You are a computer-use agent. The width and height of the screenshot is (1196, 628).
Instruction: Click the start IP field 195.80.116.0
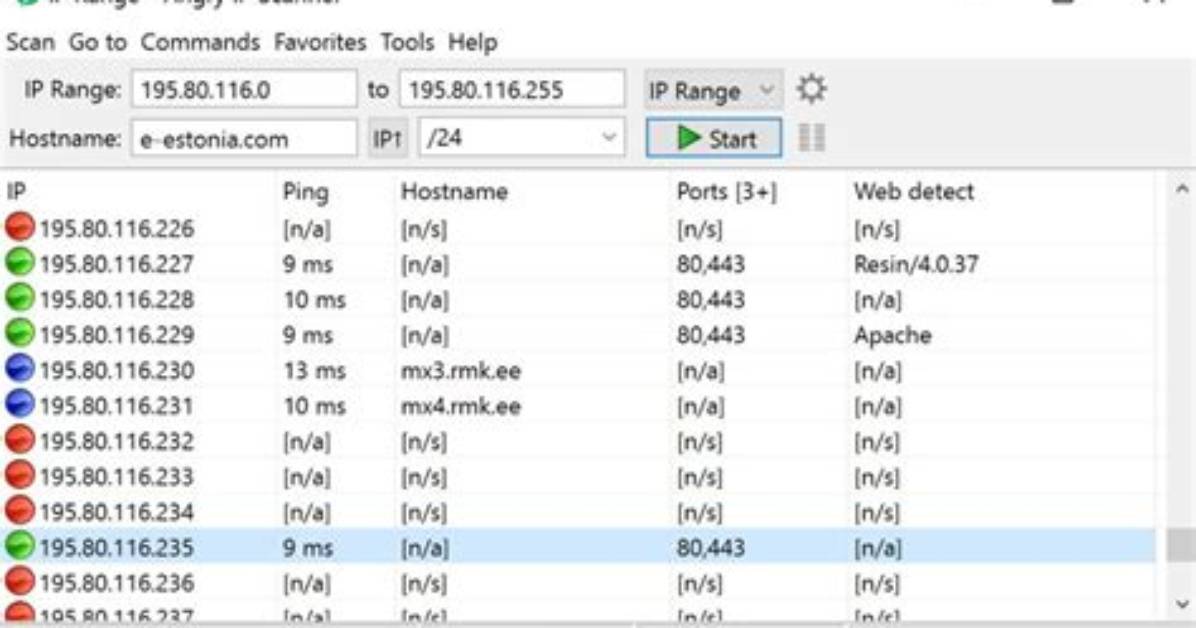pyautogui.click(x=244, y=90)
